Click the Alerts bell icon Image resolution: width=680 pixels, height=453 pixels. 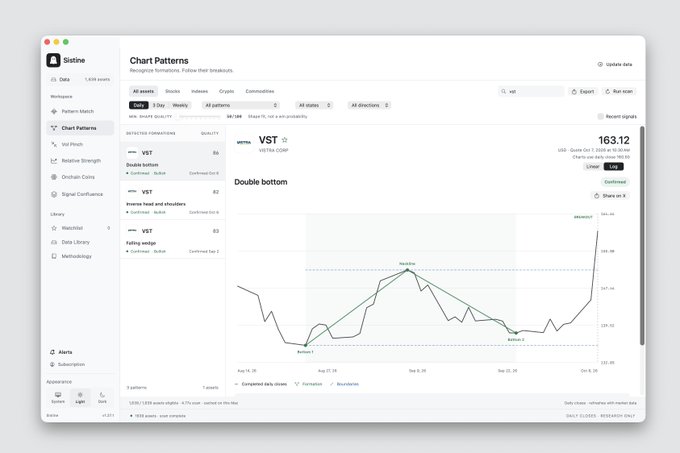click(x=52, y=352)
